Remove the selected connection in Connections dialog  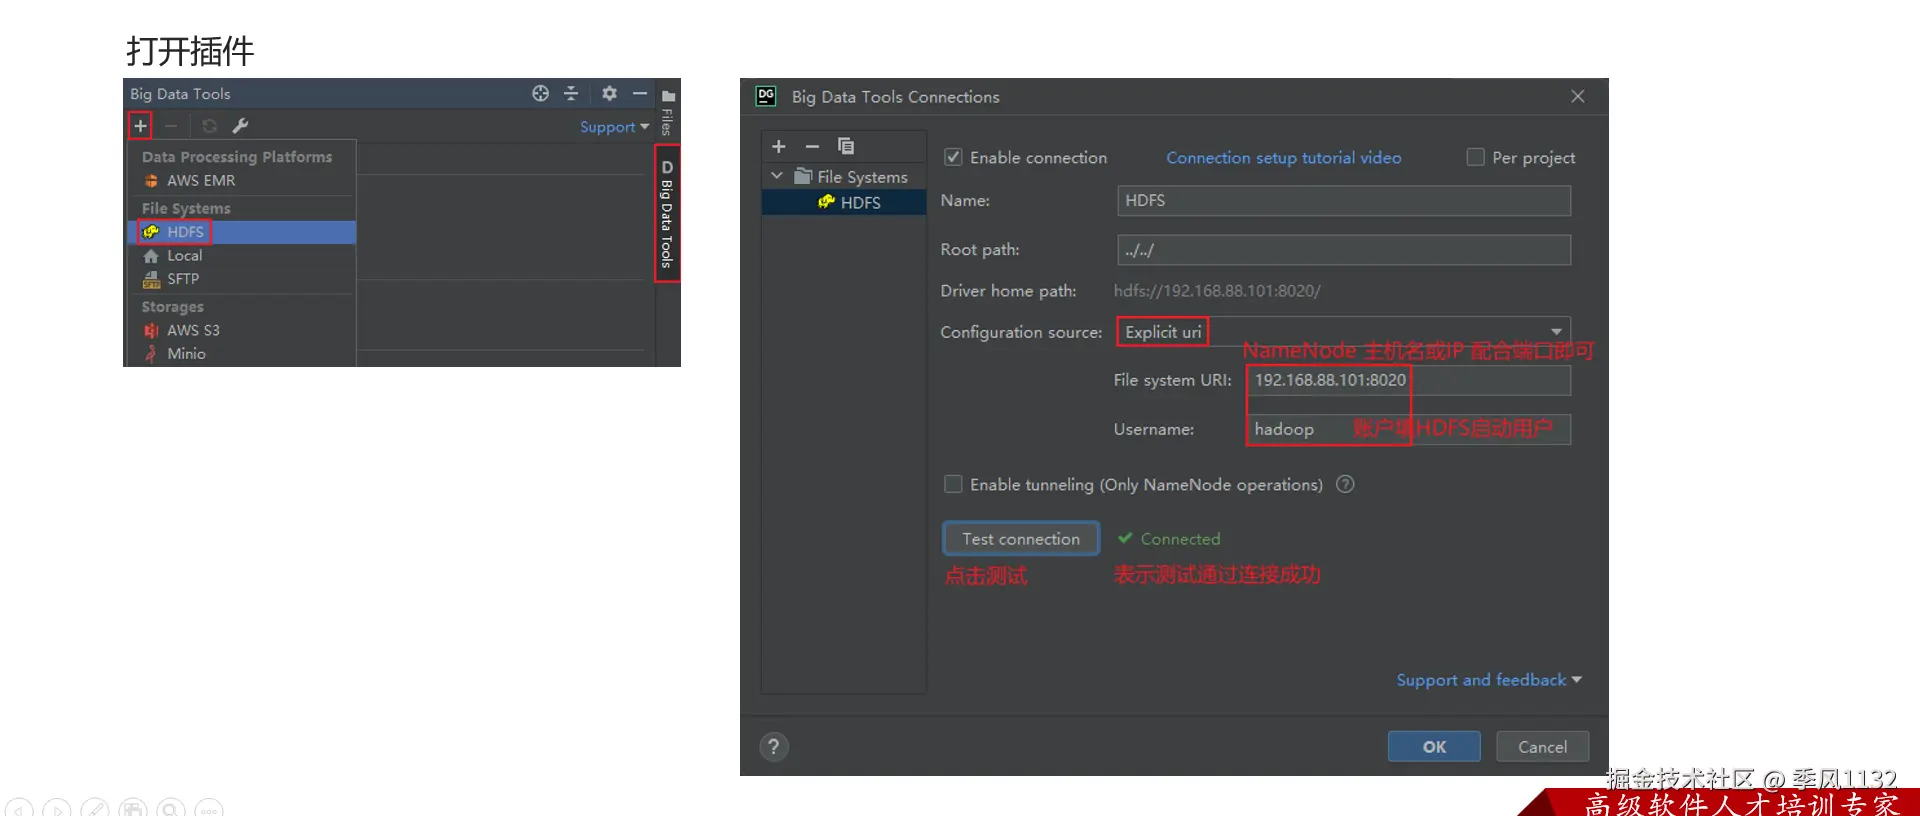[x=812, y=147]
